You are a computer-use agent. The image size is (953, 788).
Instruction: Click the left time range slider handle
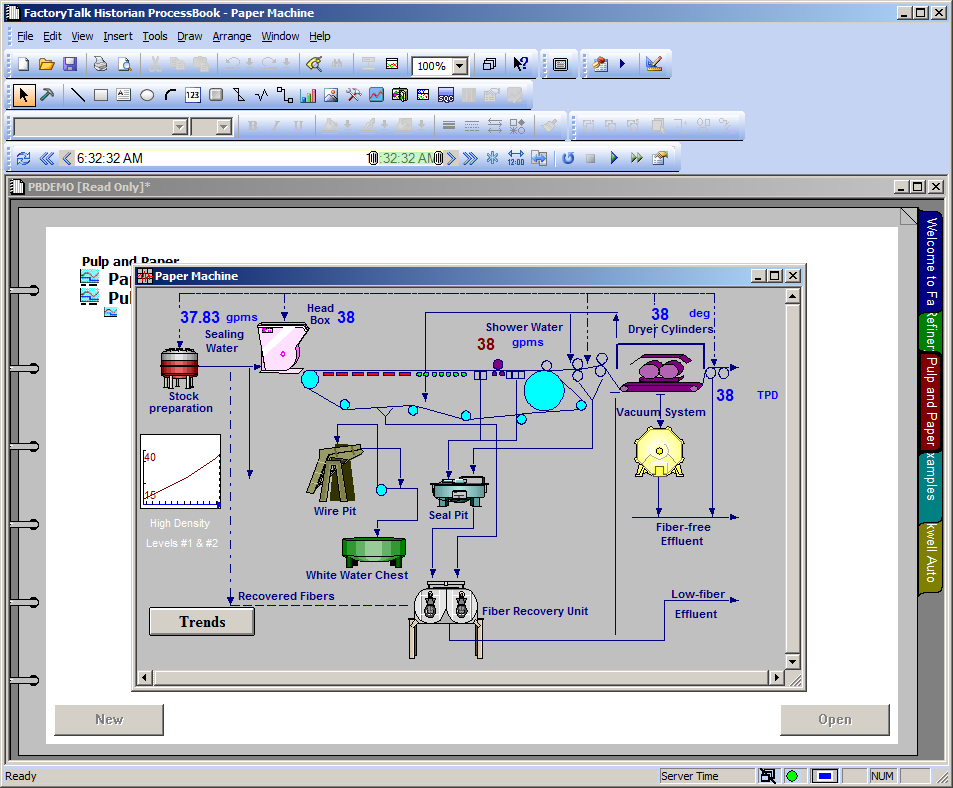pos(373,158)
